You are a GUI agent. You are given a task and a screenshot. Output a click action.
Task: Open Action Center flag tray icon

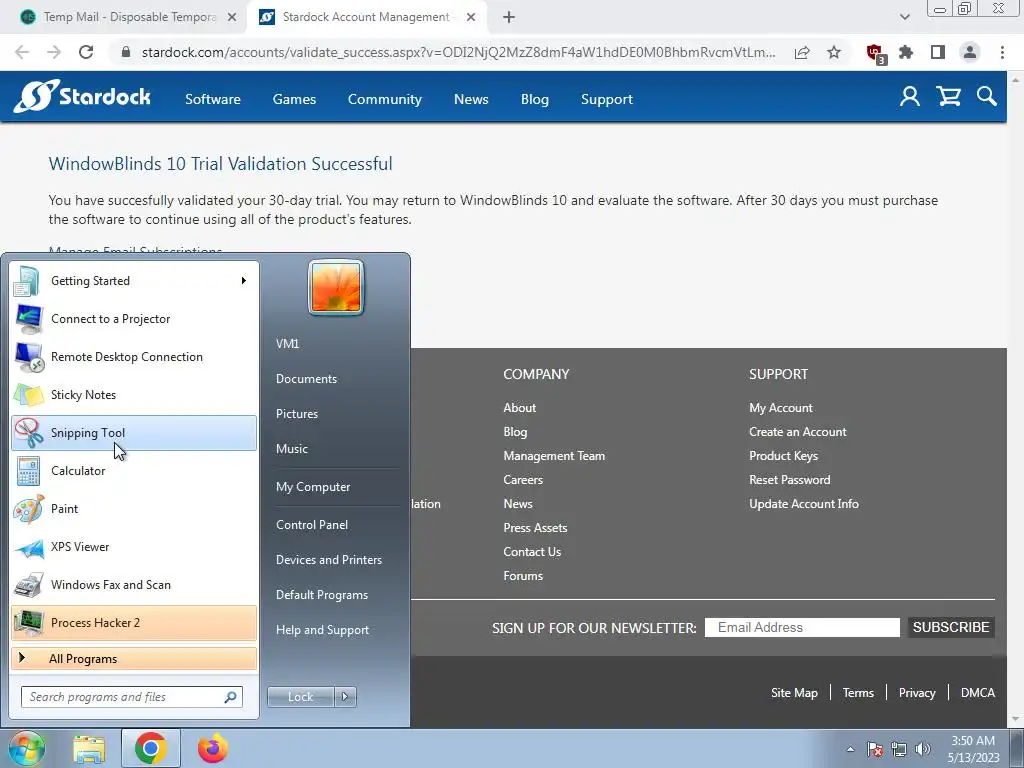[x=874, y=749]
